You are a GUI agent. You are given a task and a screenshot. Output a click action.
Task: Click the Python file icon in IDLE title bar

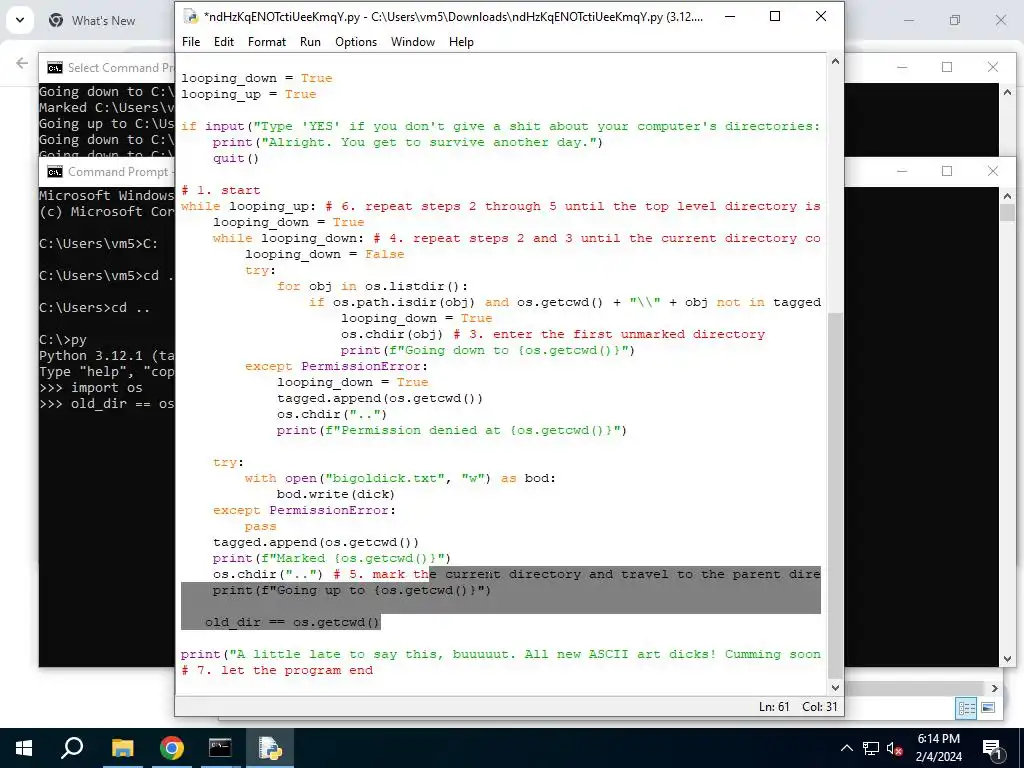coord(190,16)
